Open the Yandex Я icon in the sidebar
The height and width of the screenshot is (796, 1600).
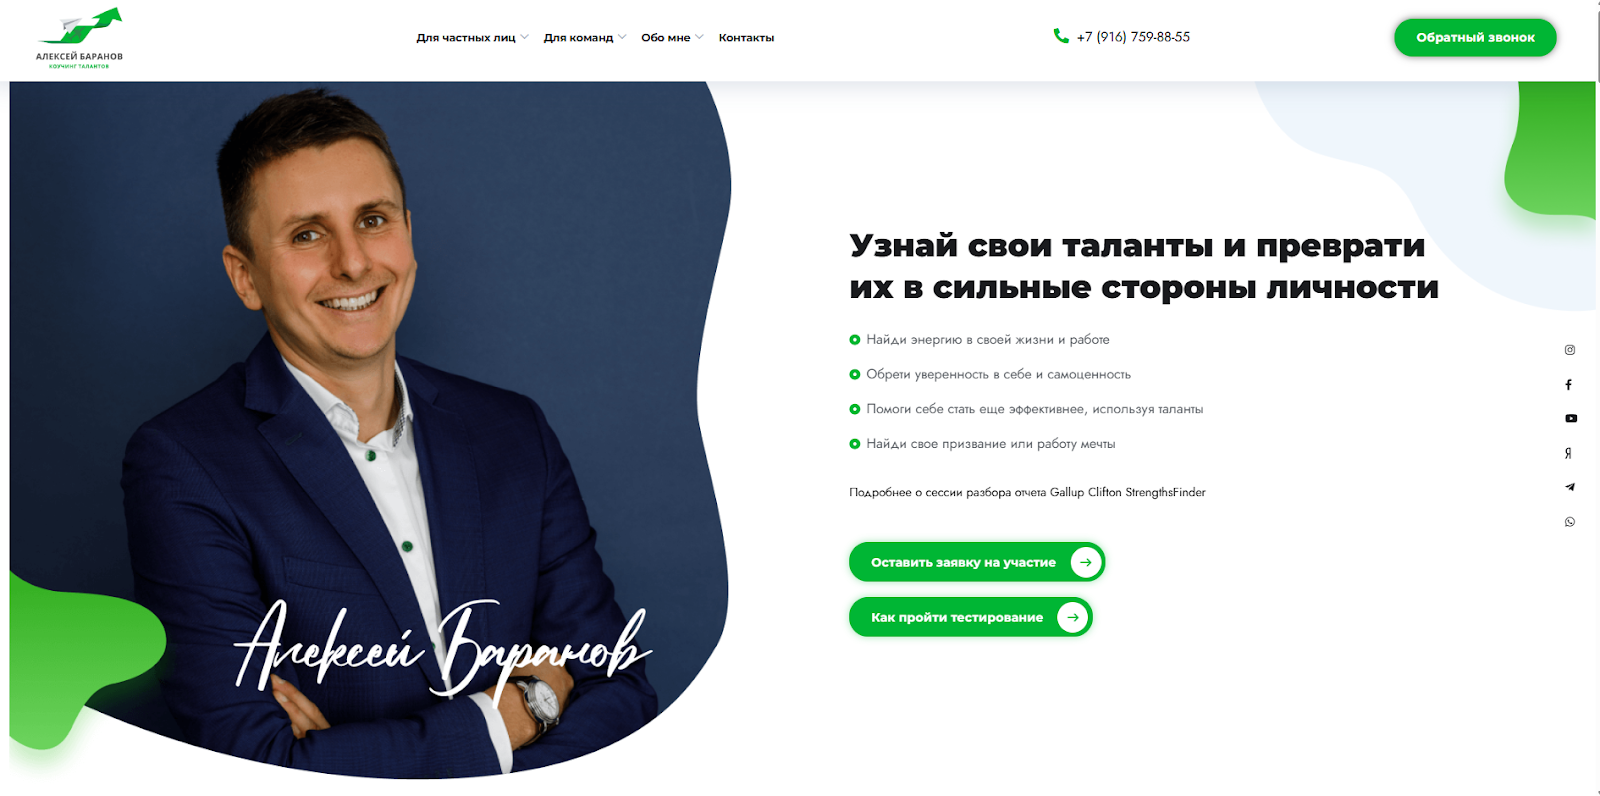click(x=1569, y=453)
